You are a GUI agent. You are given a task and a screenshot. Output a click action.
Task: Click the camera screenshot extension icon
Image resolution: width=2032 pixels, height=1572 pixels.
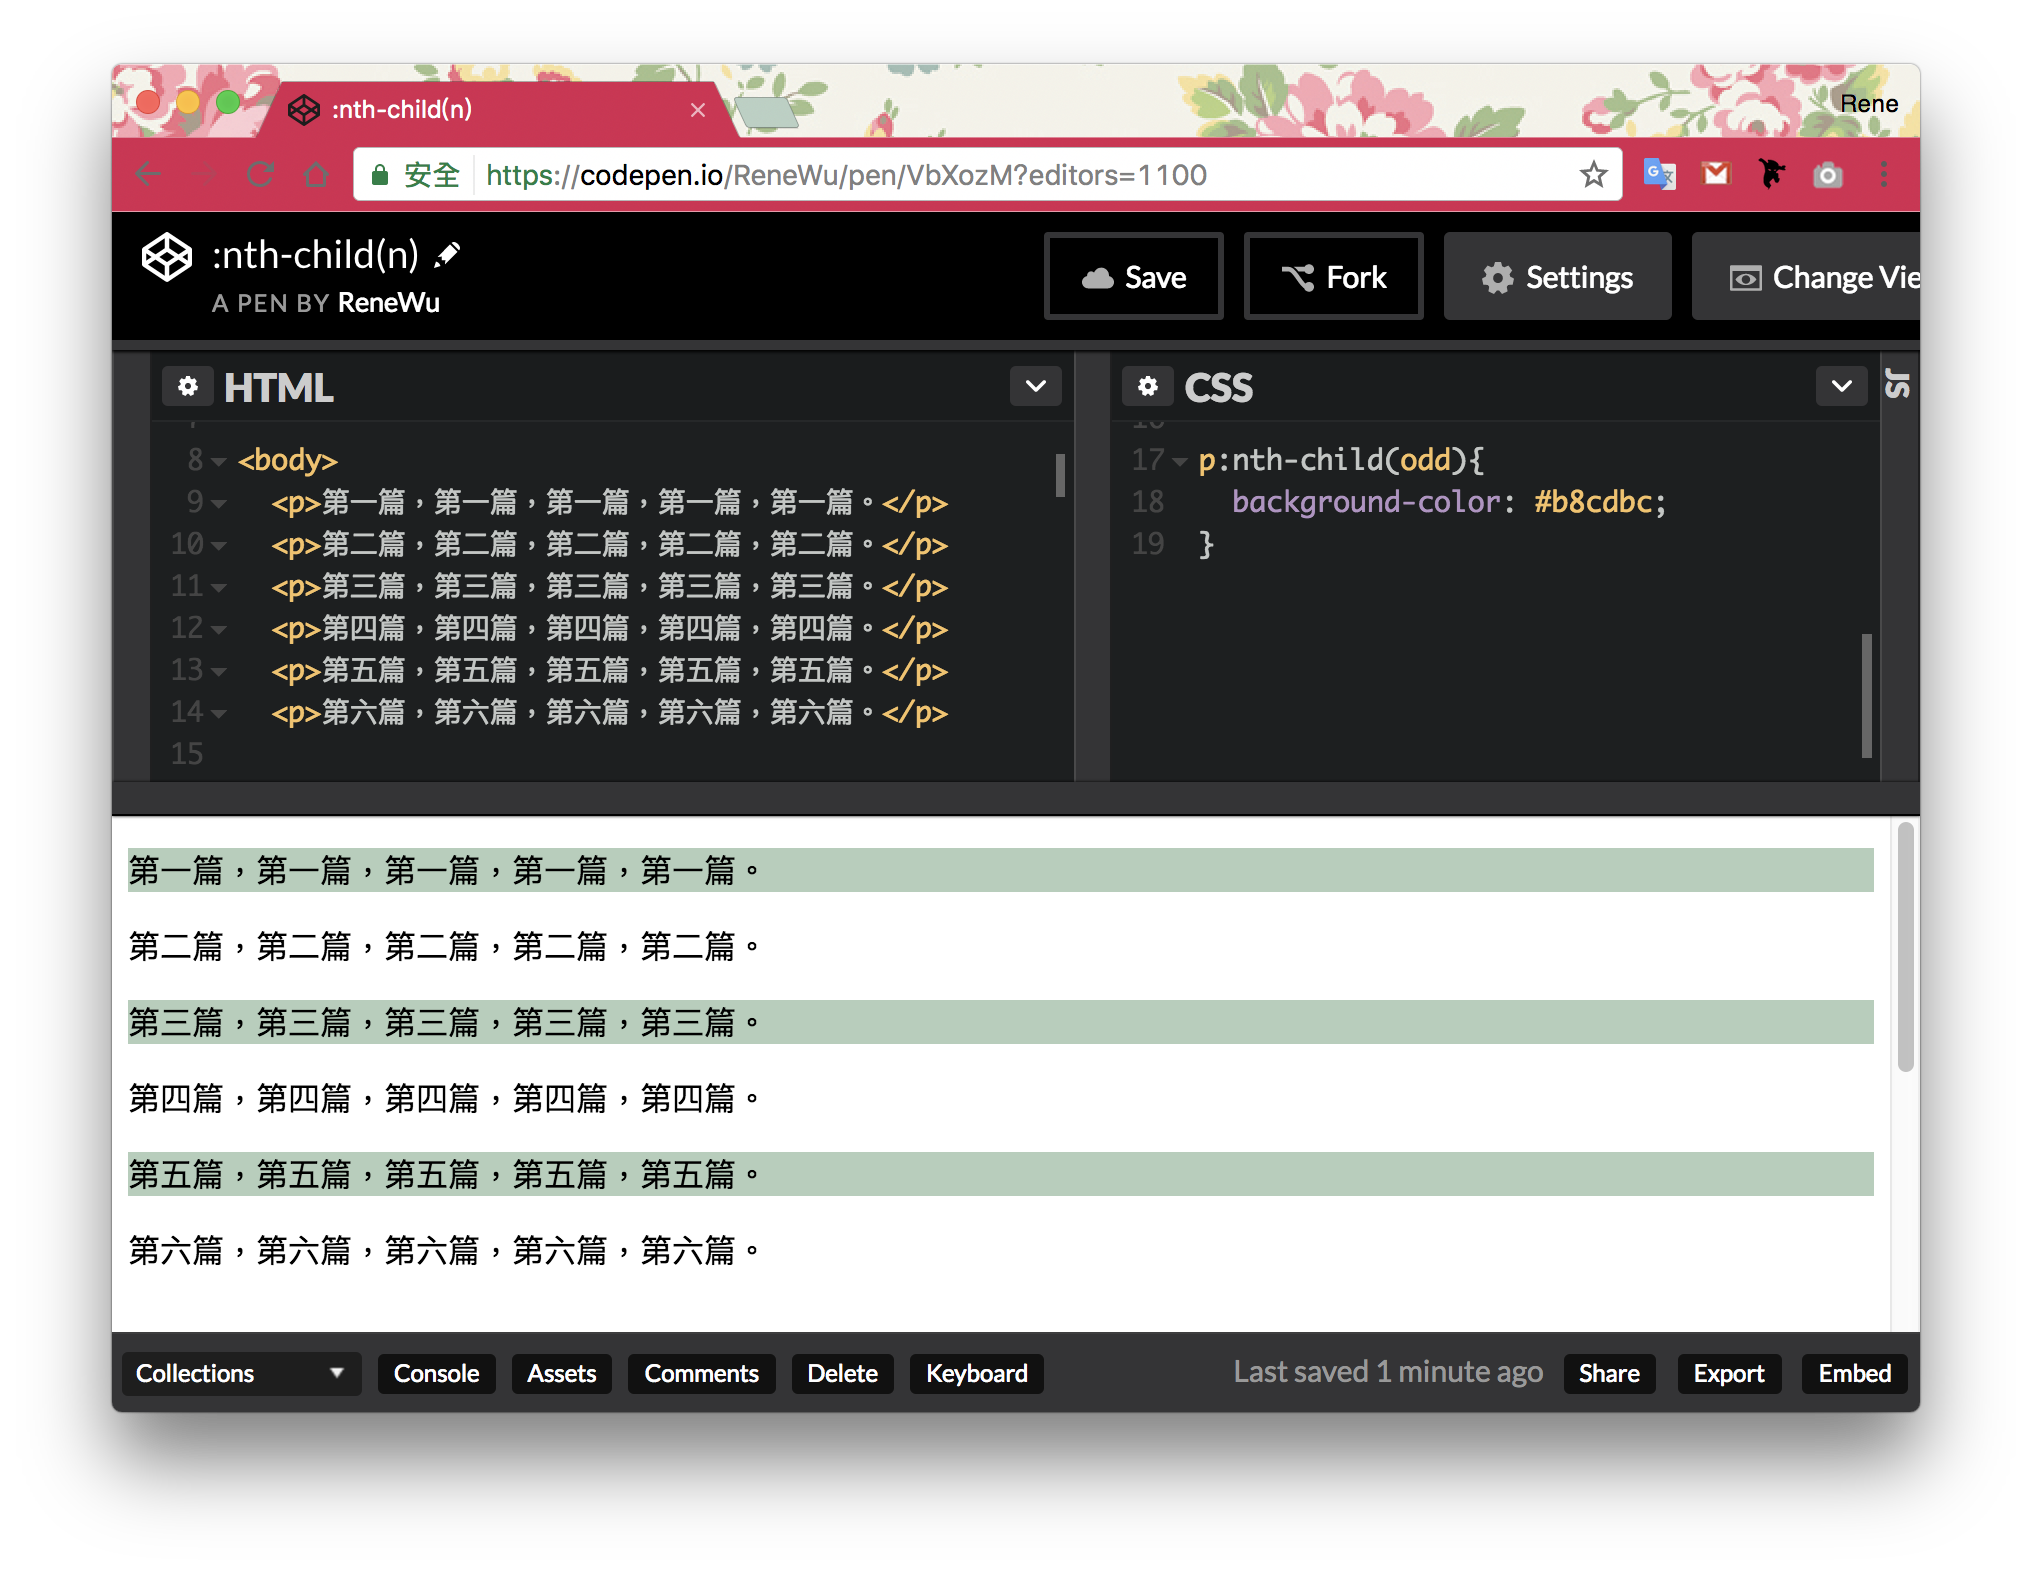[x=1828, y=176]
